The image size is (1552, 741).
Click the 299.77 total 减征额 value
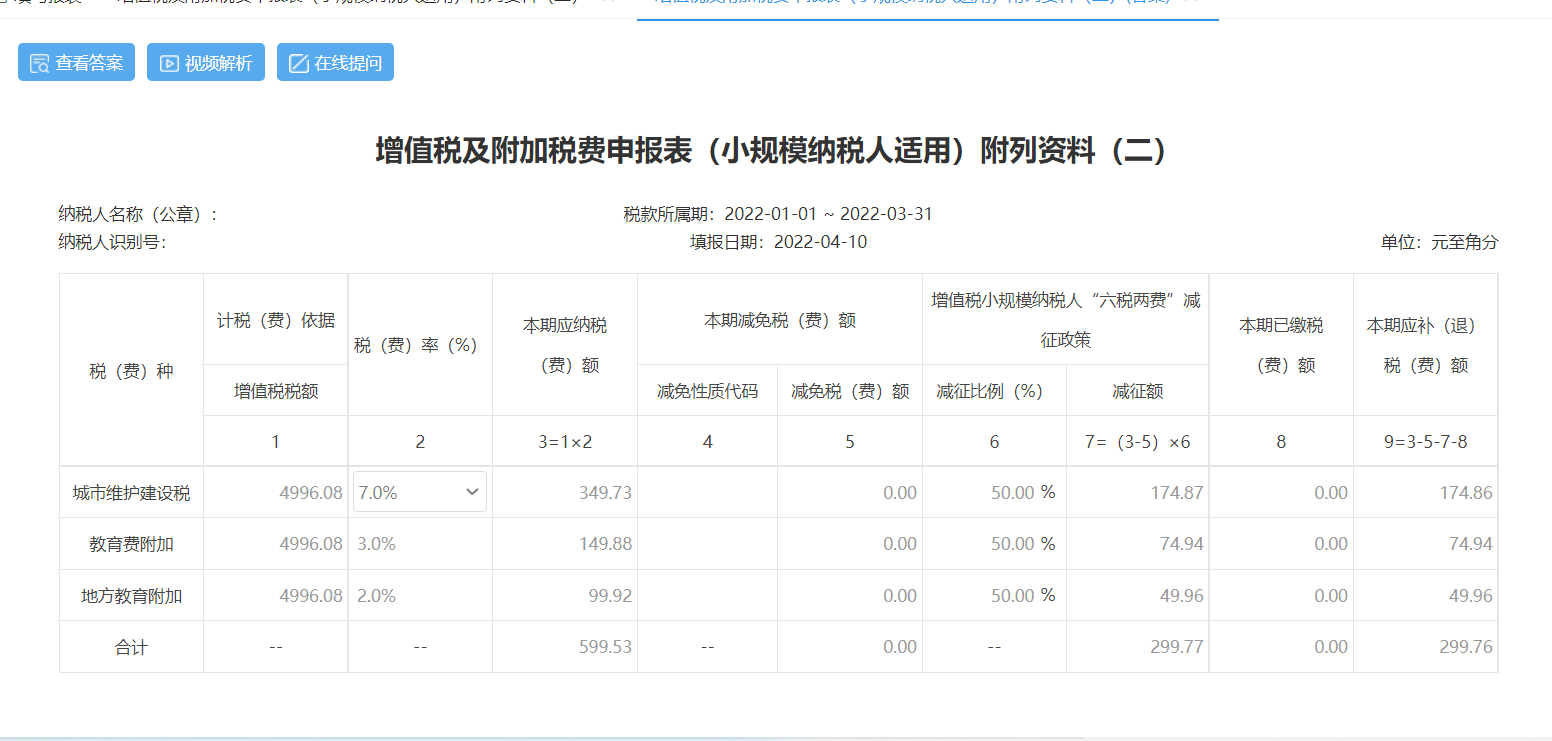1177,647
